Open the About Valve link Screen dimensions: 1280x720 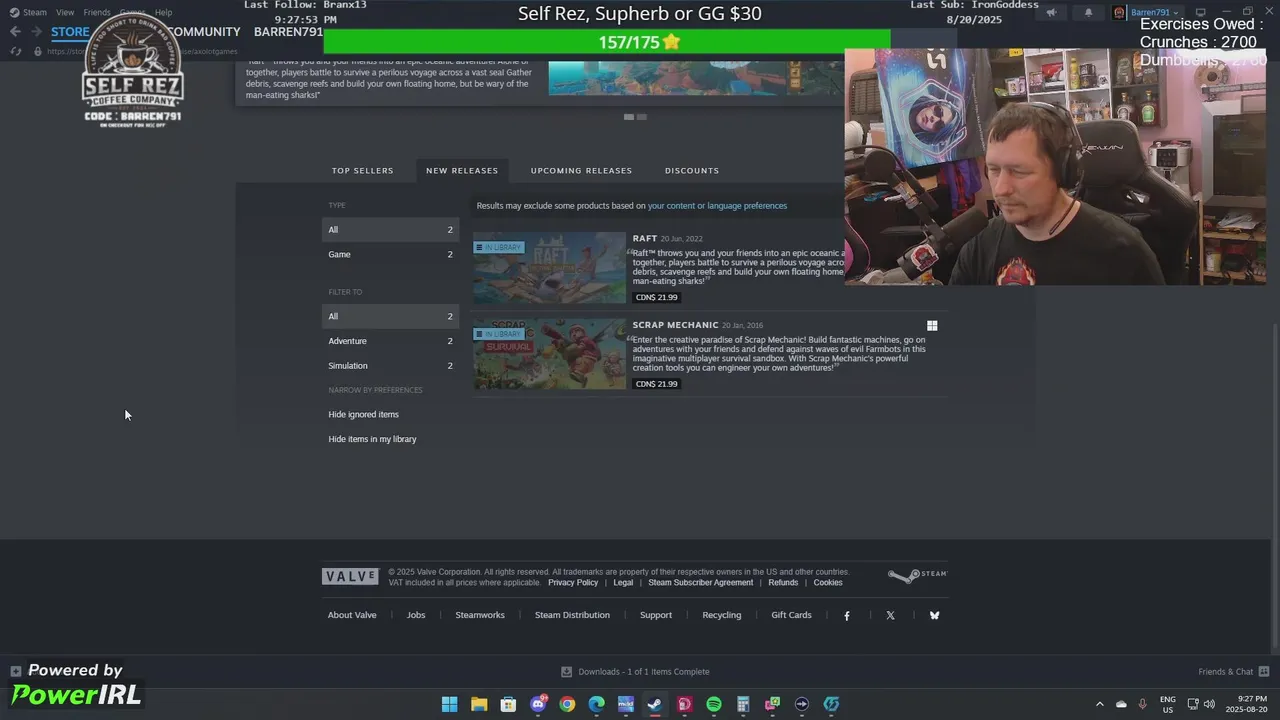(352, 615)
